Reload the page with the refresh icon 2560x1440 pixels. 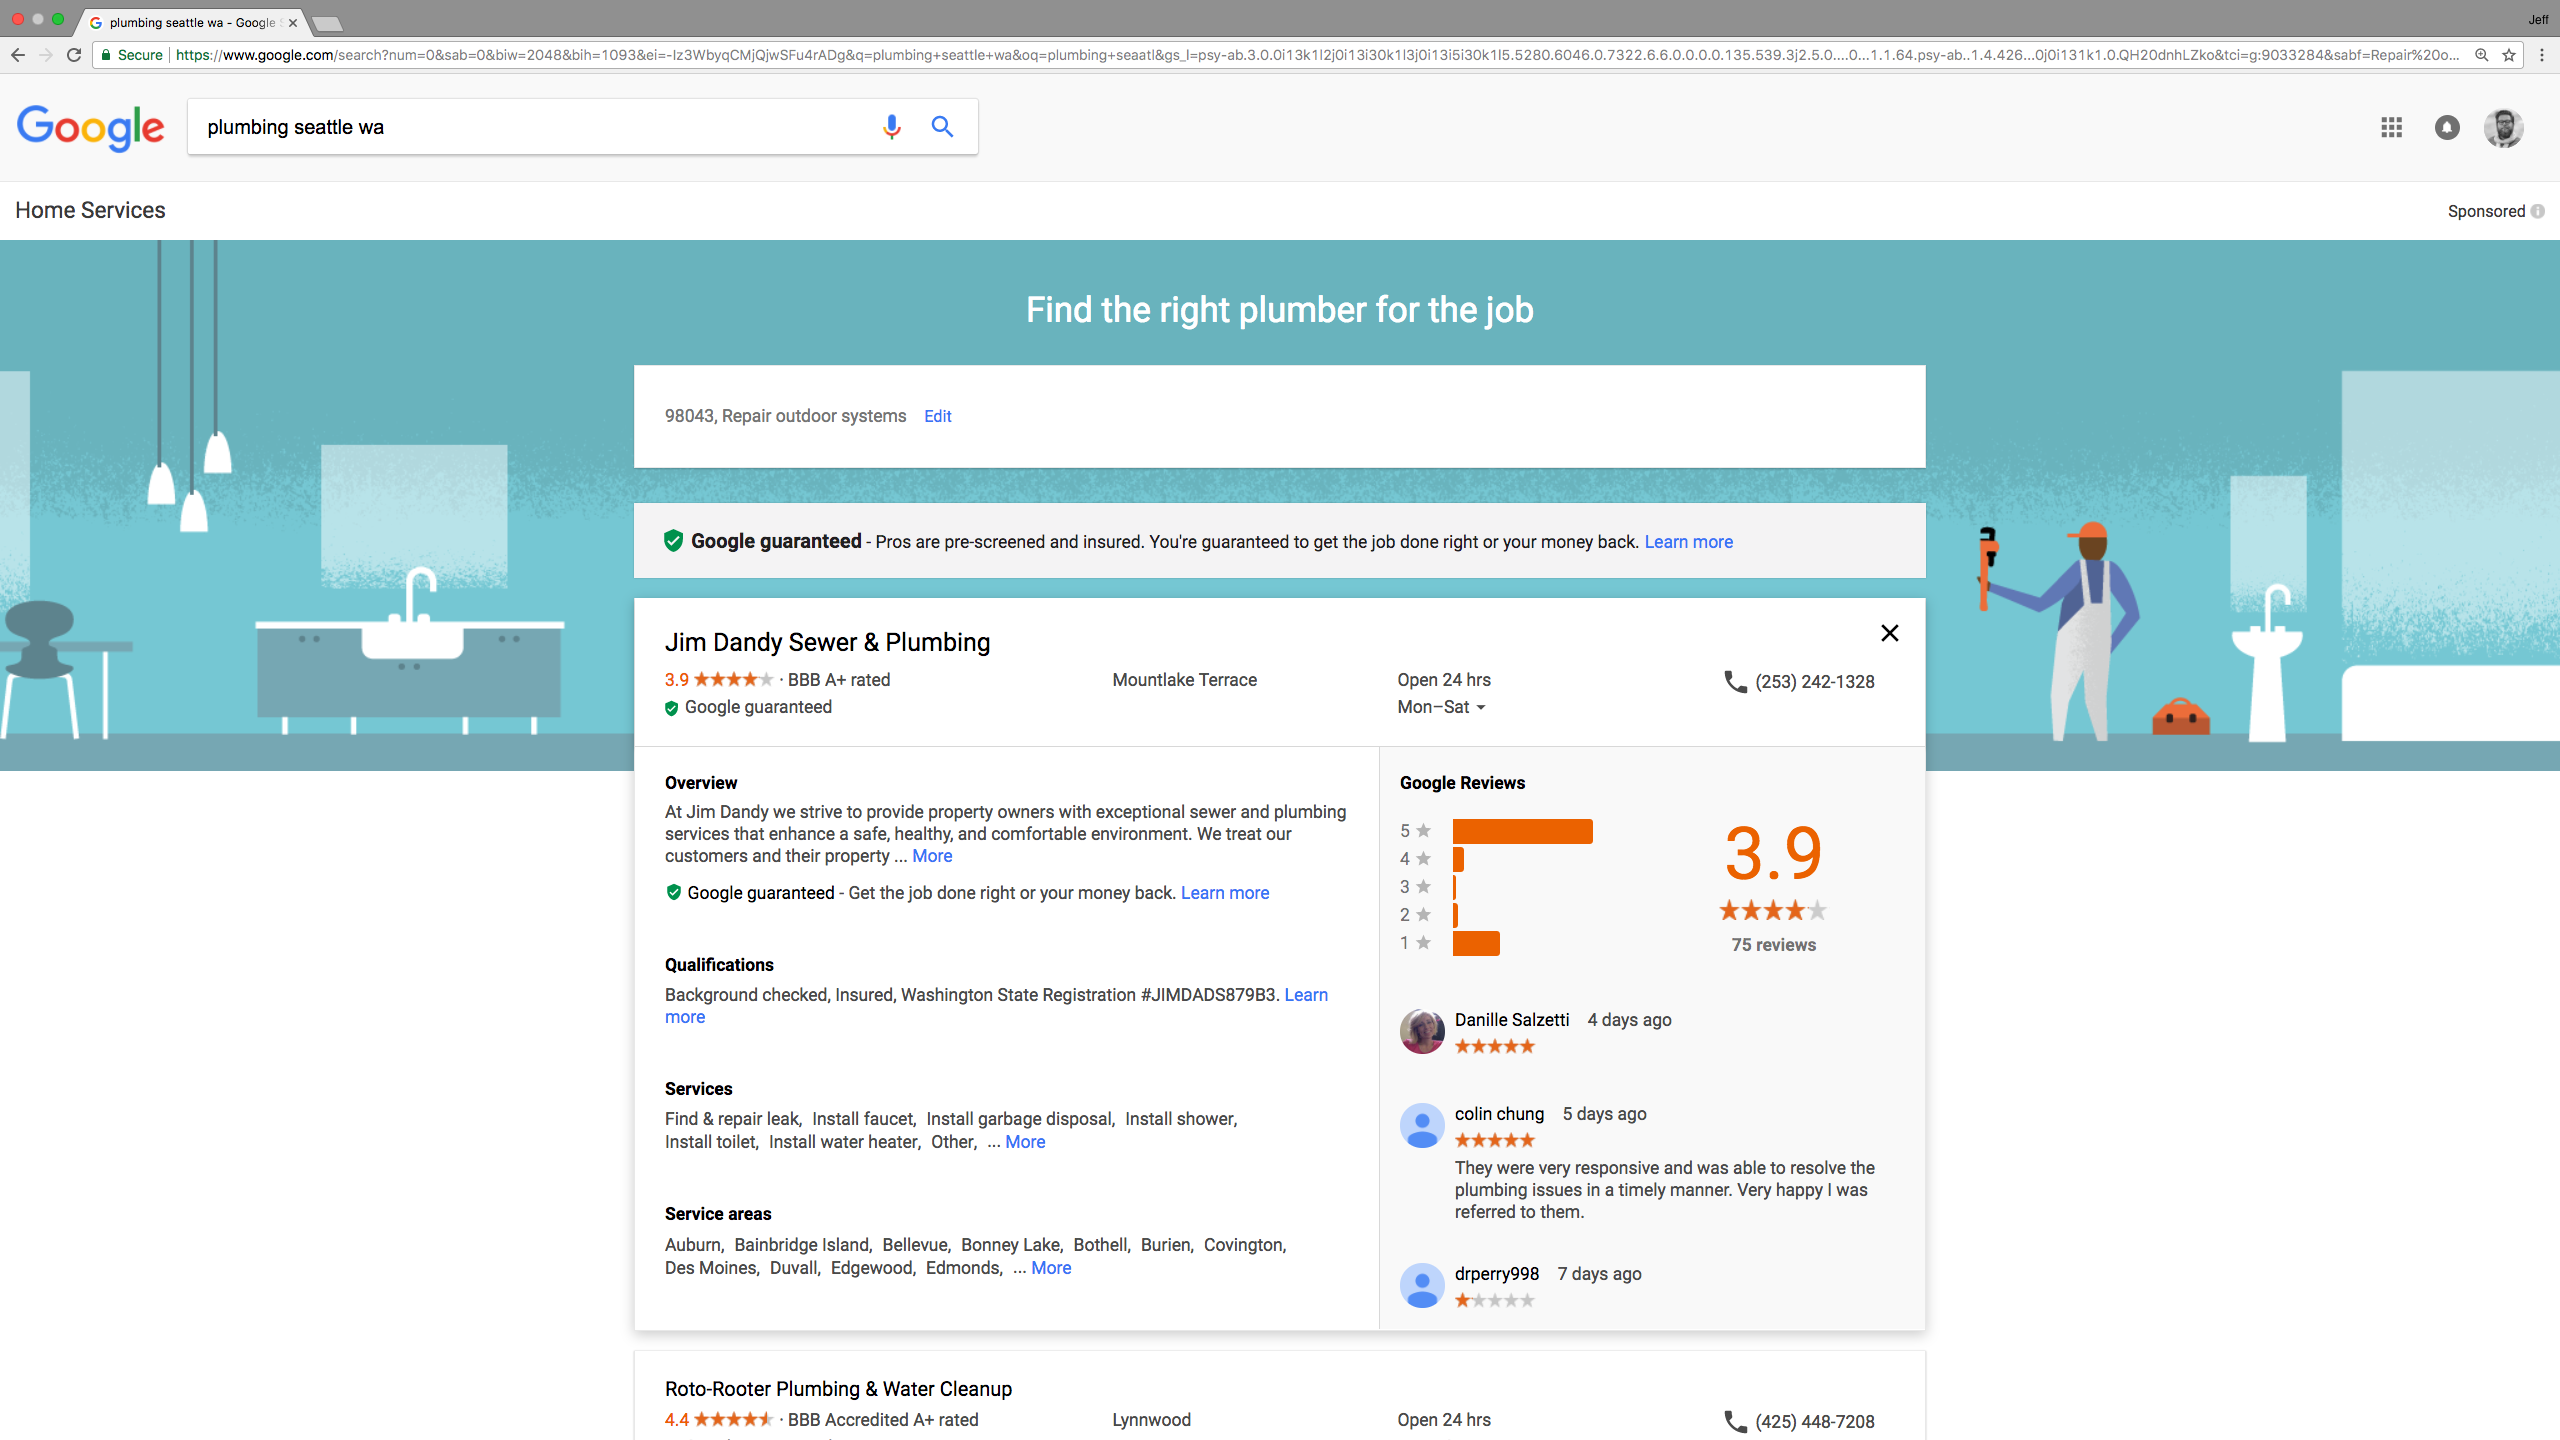pos(74,55)
